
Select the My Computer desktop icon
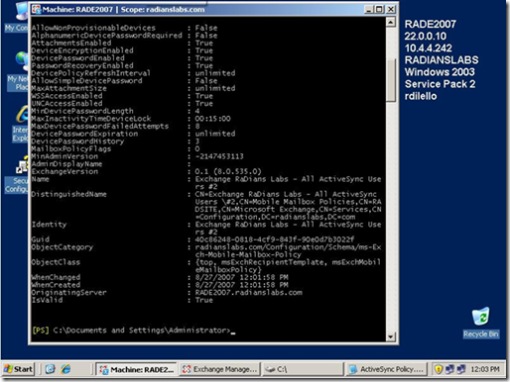[x=17, y=17]
